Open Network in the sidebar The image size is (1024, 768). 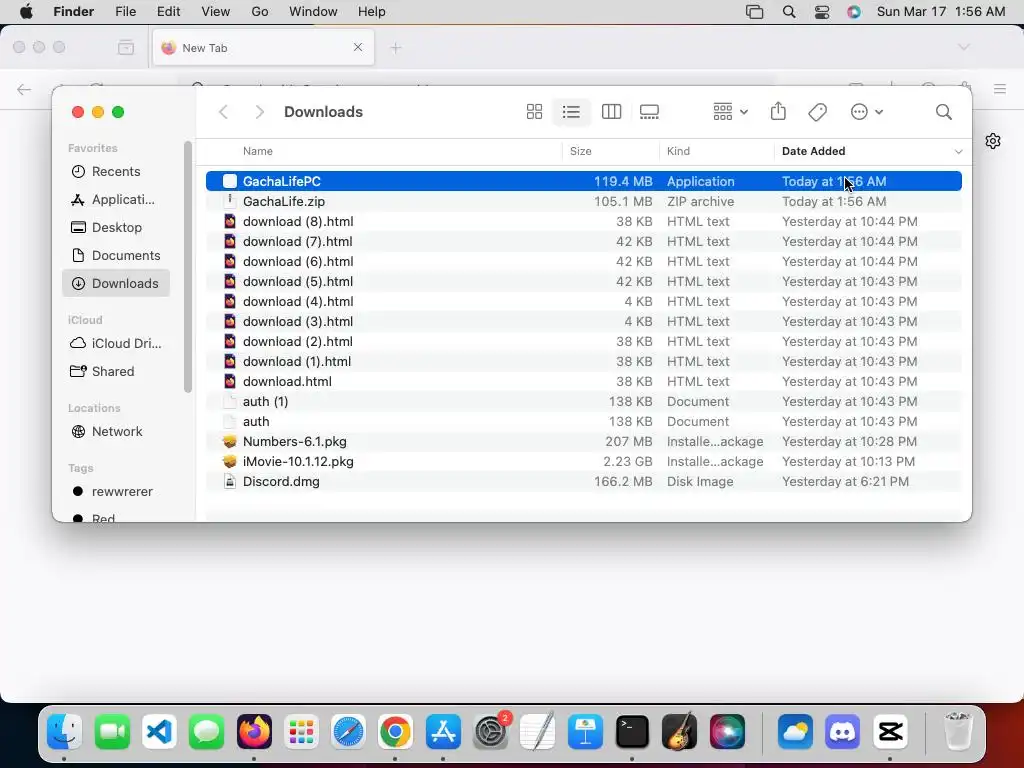[x=116, y=431]
